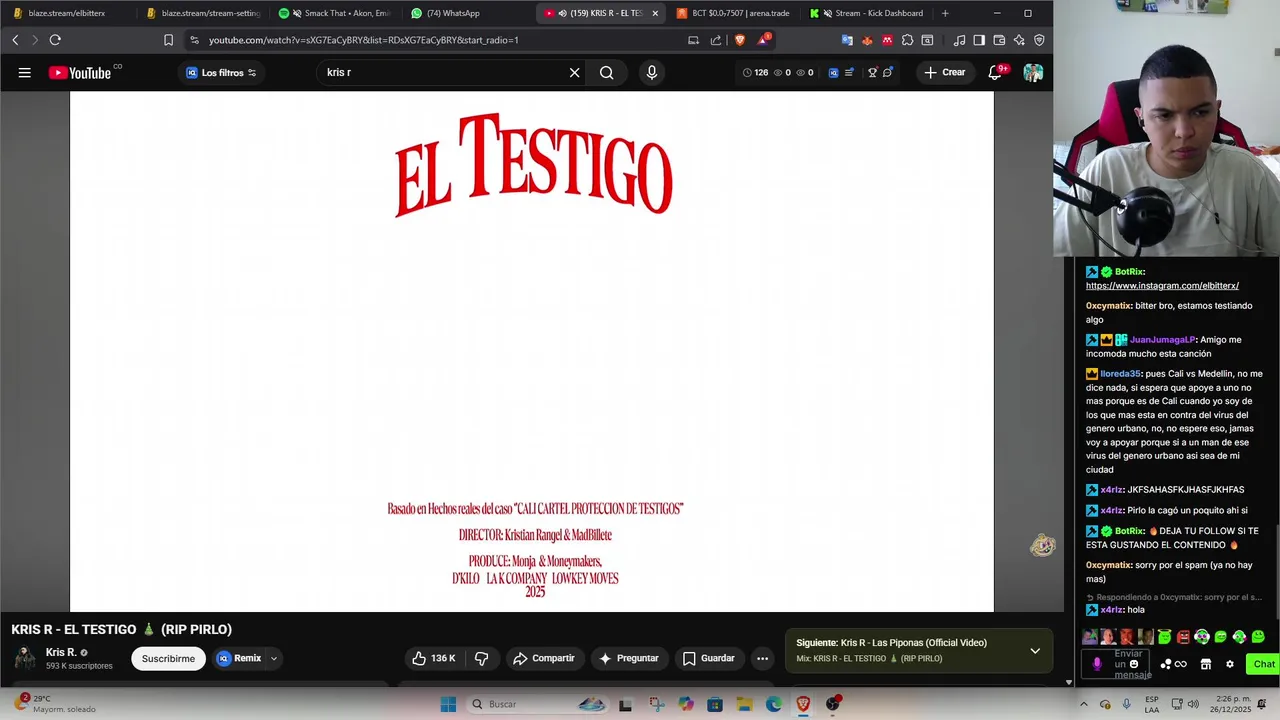
Task: Go to the YouTube home logo
Action: tap(80, 72)
